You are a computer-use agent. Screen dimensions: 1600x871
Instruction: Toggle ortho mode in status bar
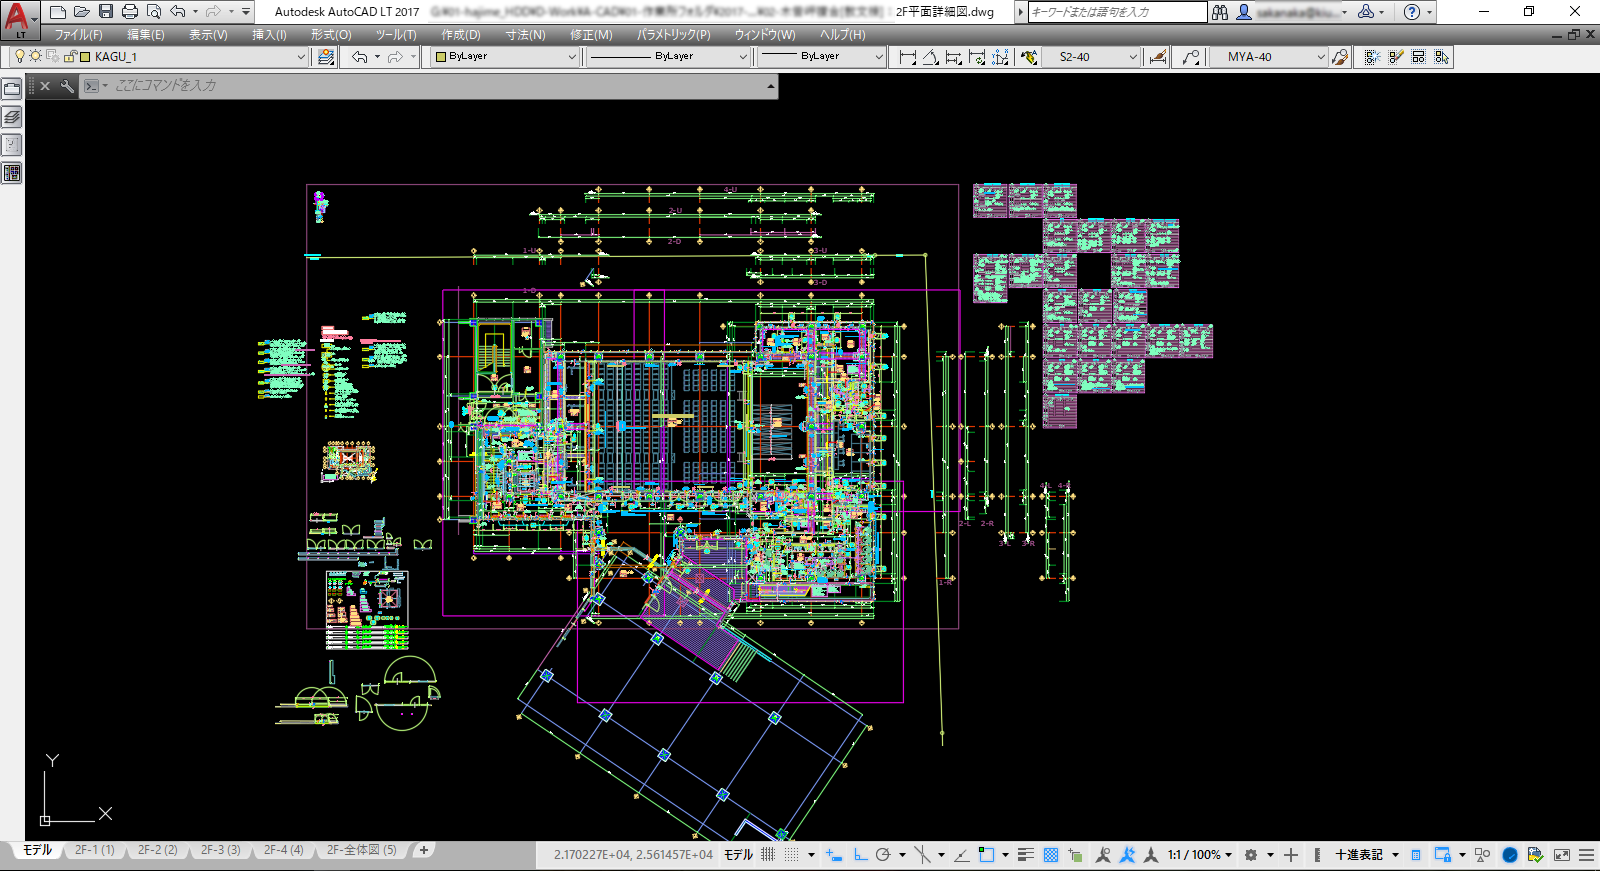pos(860,855)
